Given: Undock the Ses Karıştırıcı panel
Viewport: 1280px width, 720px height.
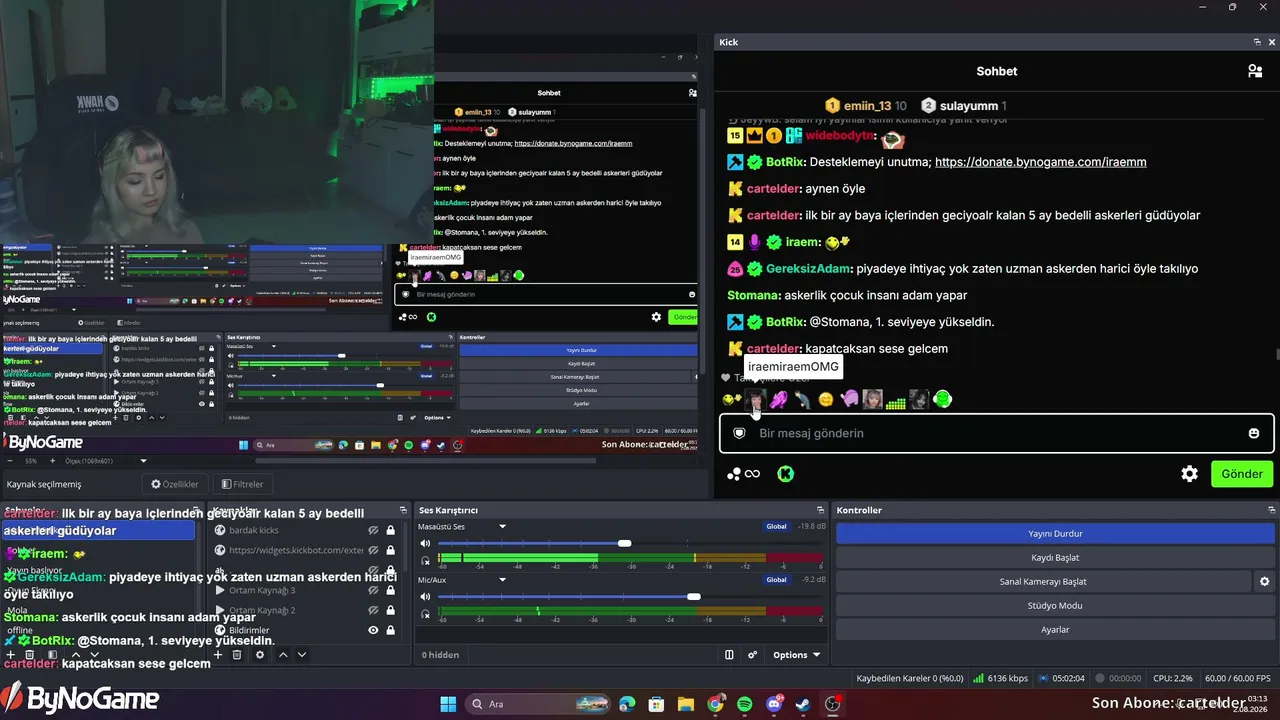Looking at the screenshot, I should point(820,510).
